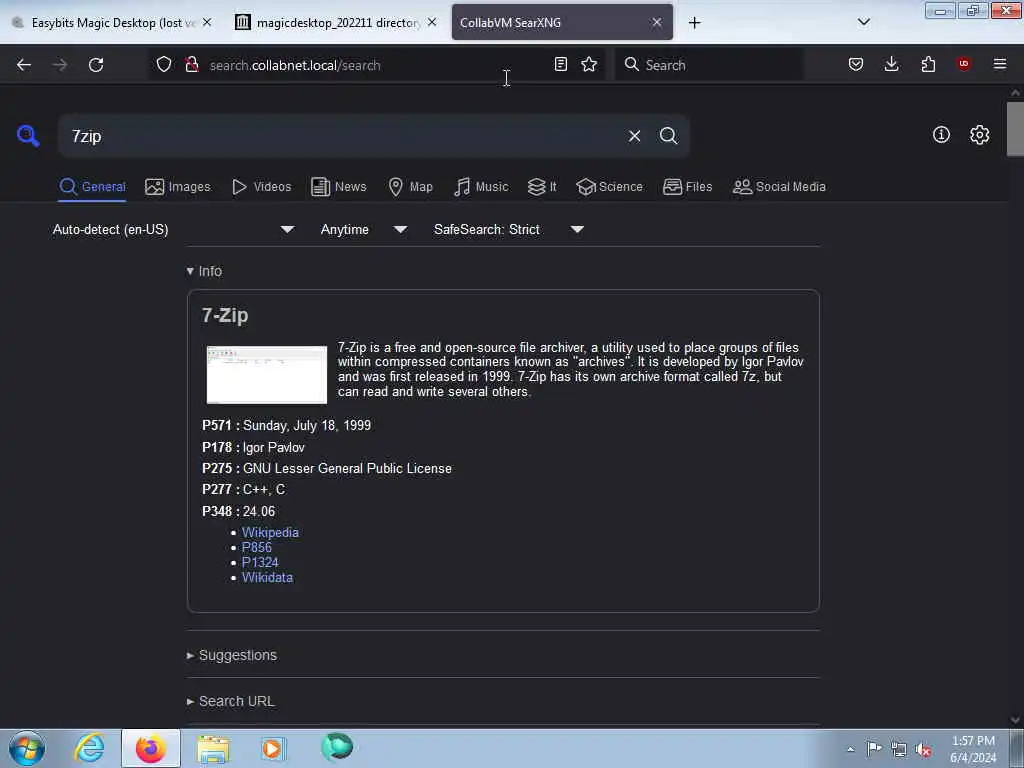Select the General category tab

pyautogui.click(x=92, y=187)
